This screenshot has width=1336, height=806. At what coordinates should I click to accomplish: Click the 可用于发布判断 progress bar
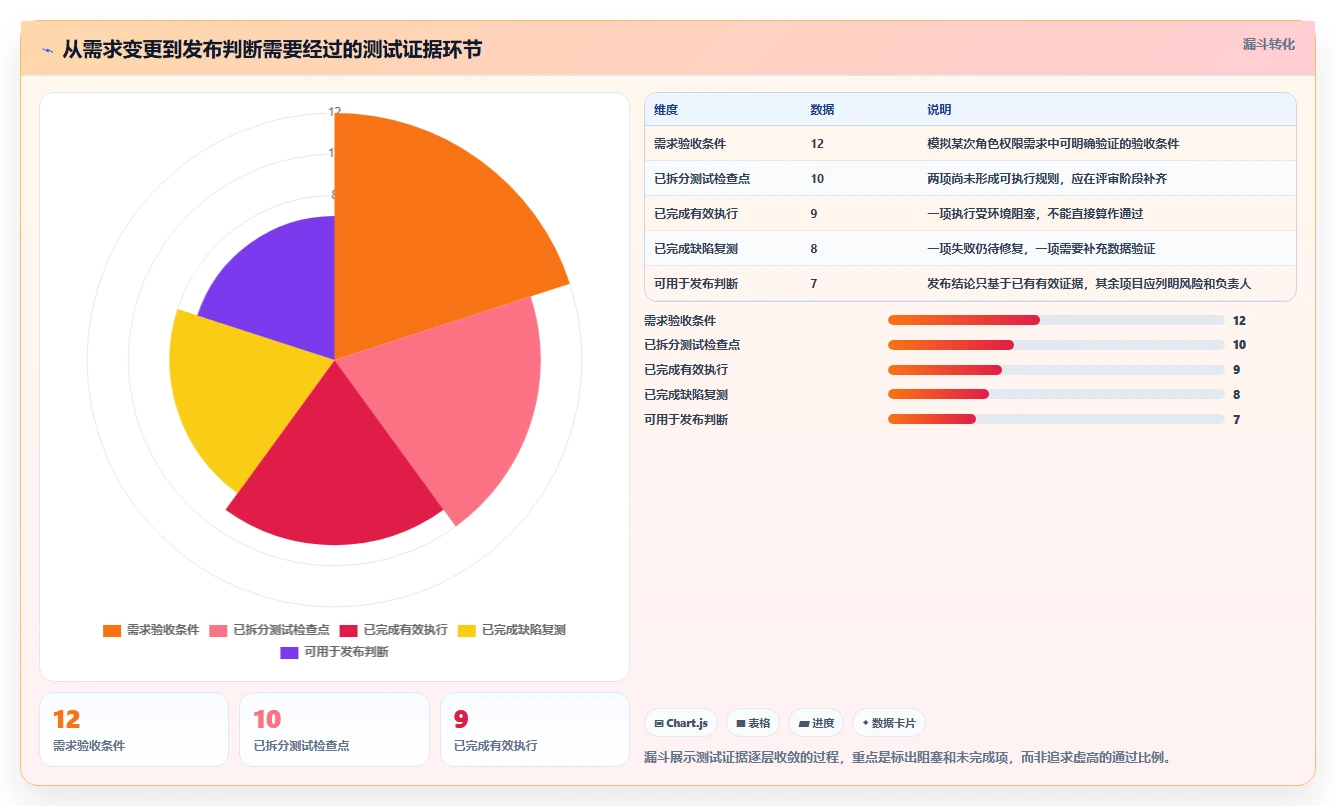tap(1056, 419)
